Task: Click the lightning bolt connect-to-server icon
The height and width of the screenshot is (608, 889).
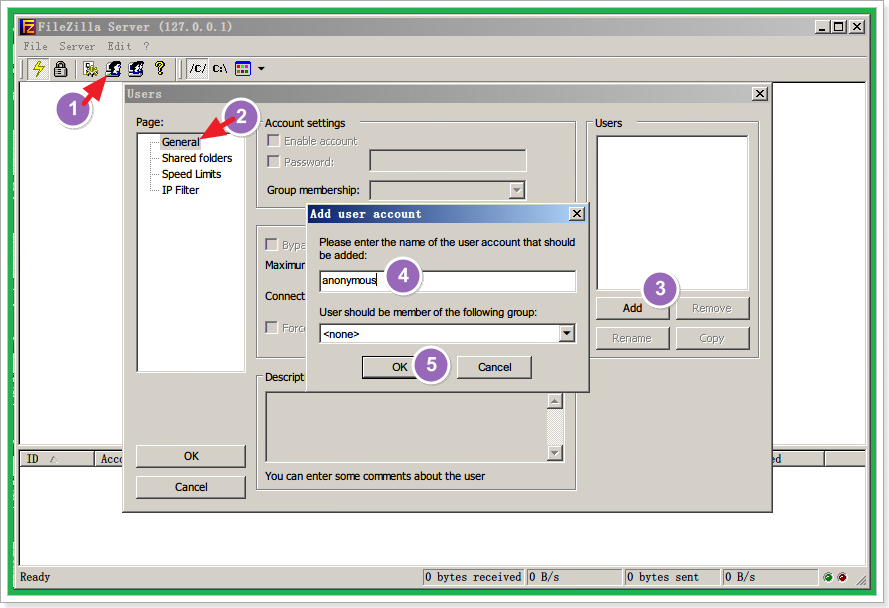Action: tap(39, 69)
